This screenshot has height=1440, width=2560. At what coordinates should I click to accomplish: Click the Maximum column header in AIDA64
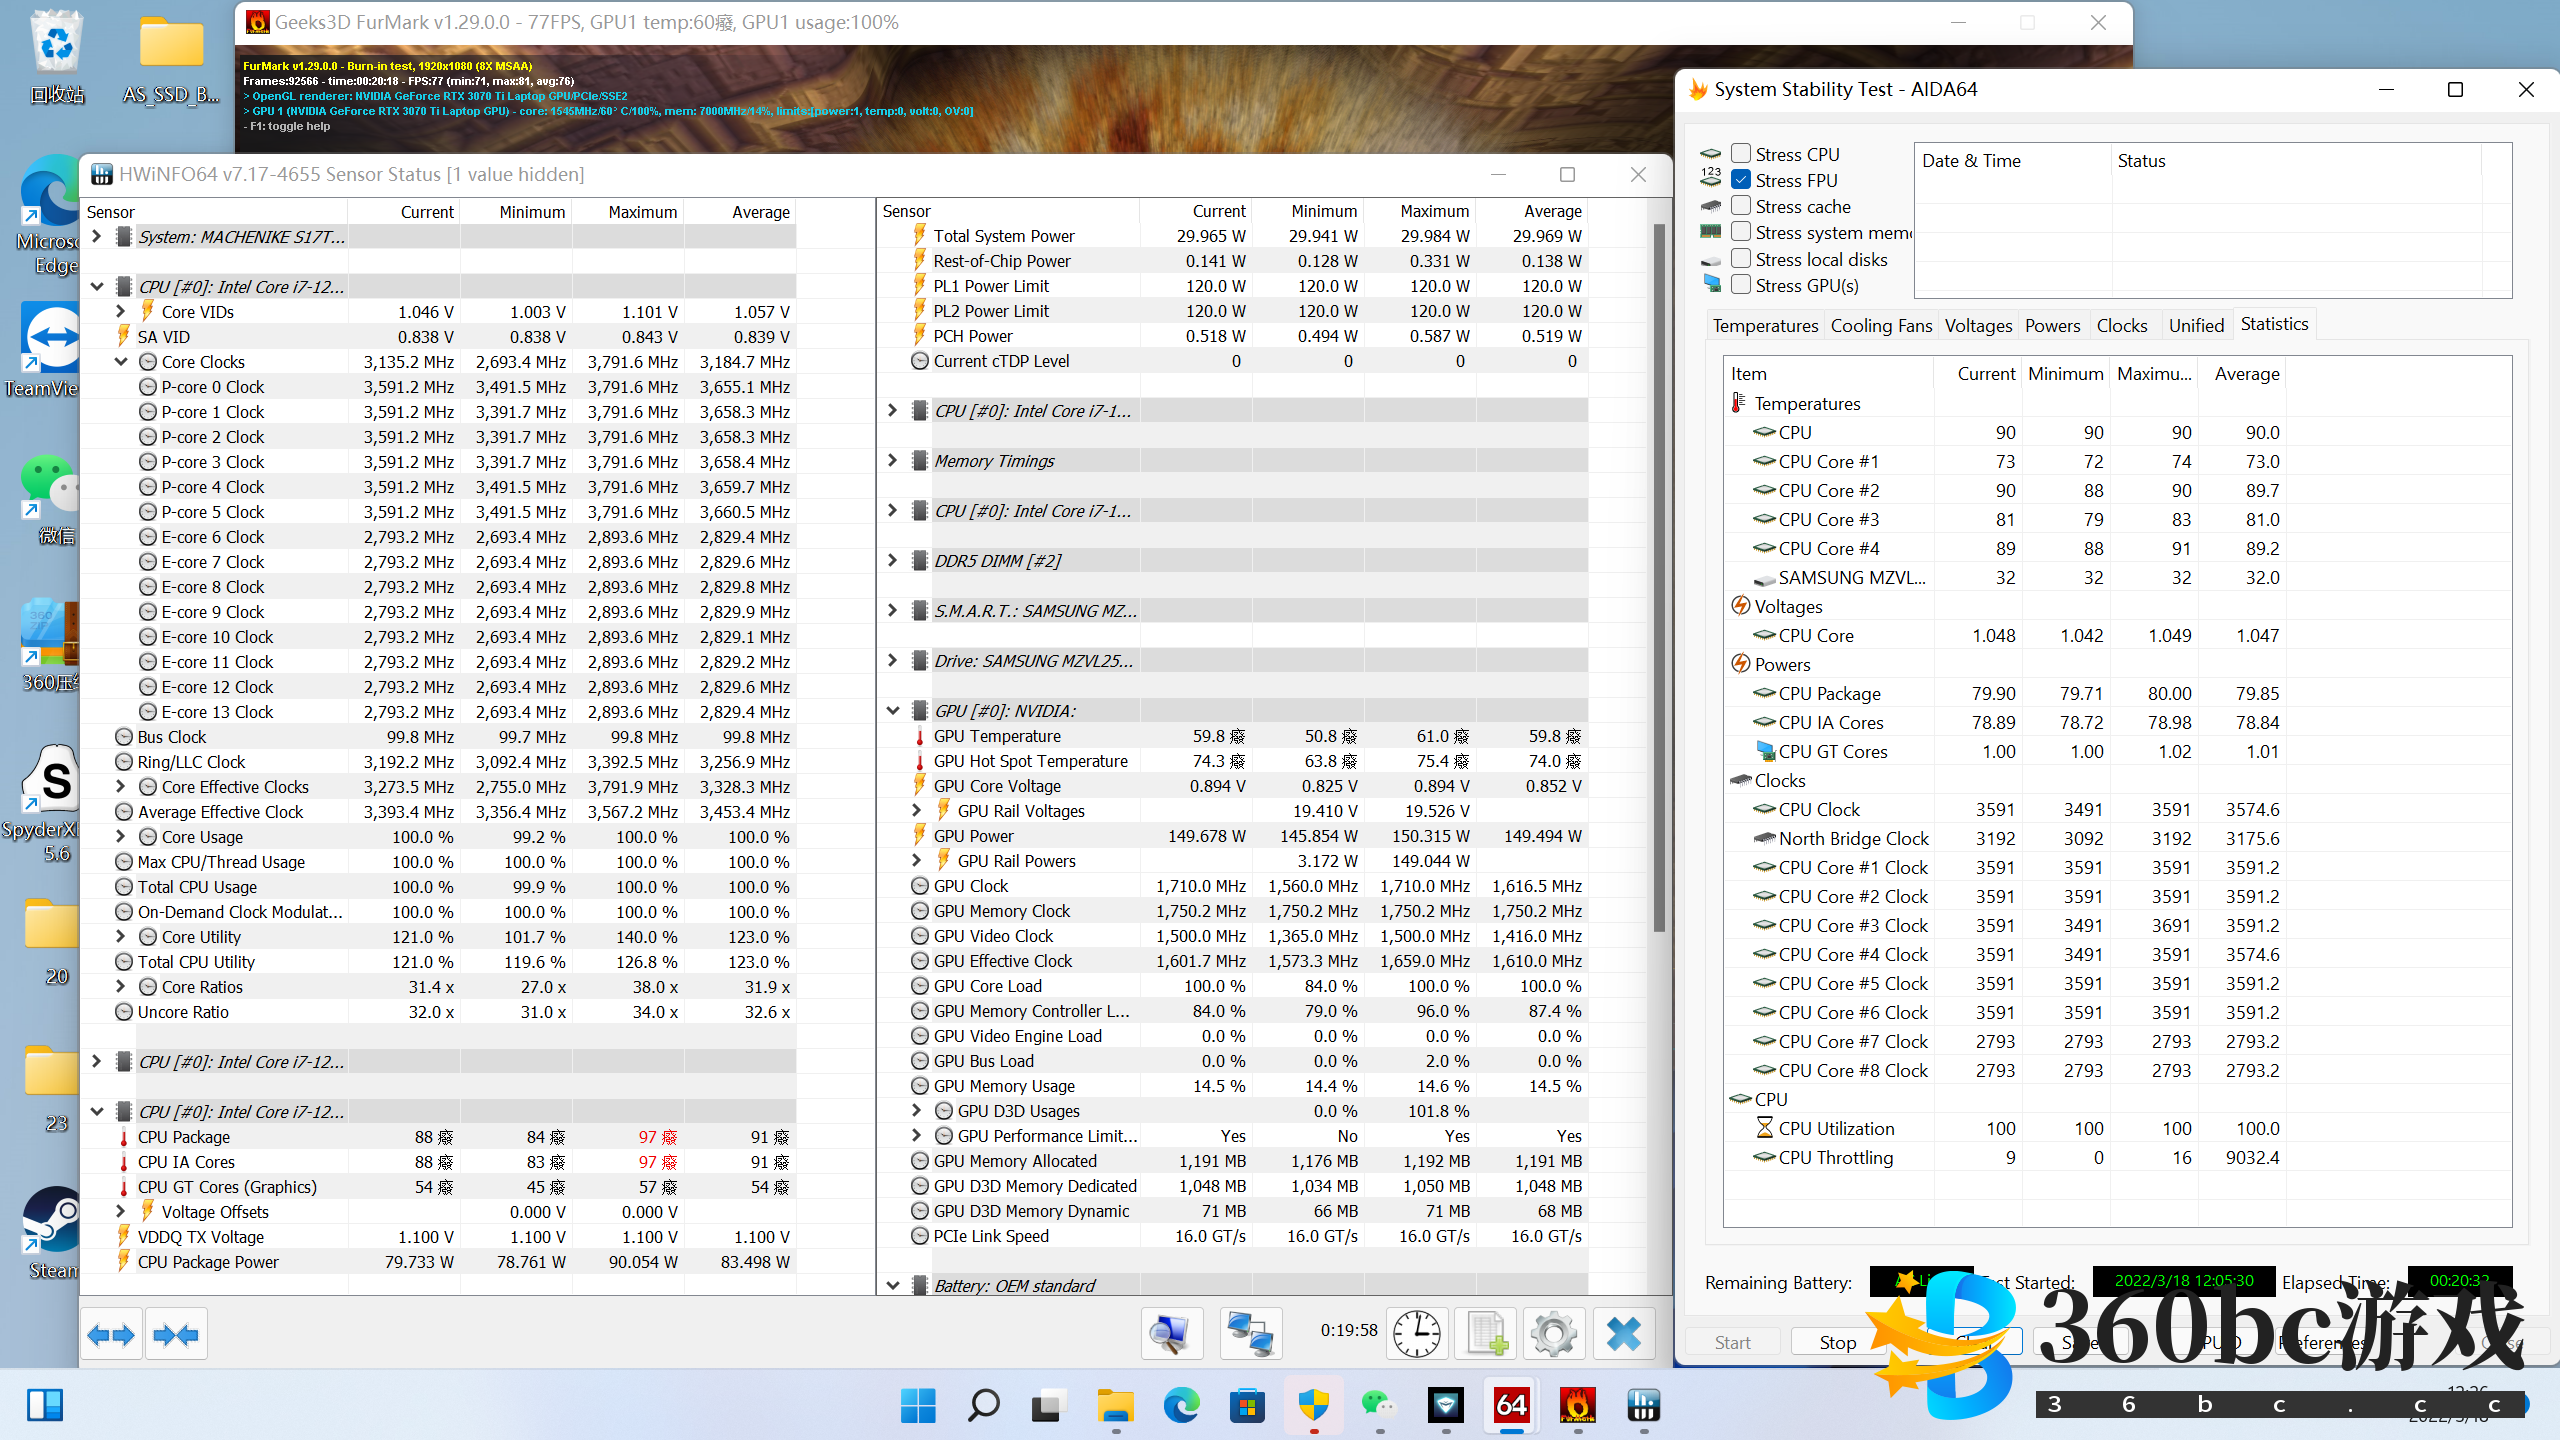coord(2153,374)
